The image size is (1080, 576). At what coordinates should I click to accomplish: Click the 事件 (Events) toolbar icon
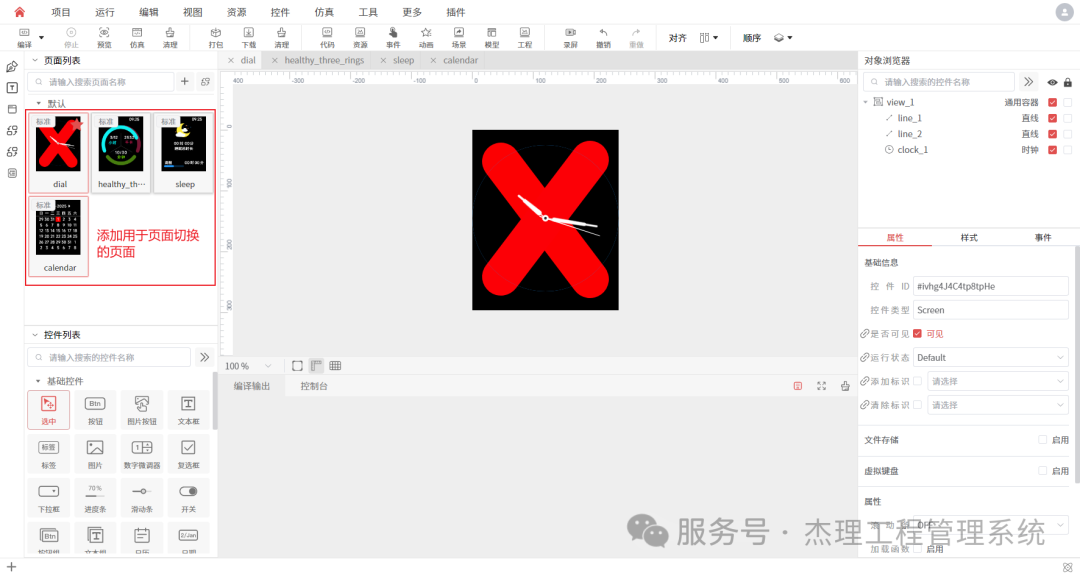tap(392, 37)
